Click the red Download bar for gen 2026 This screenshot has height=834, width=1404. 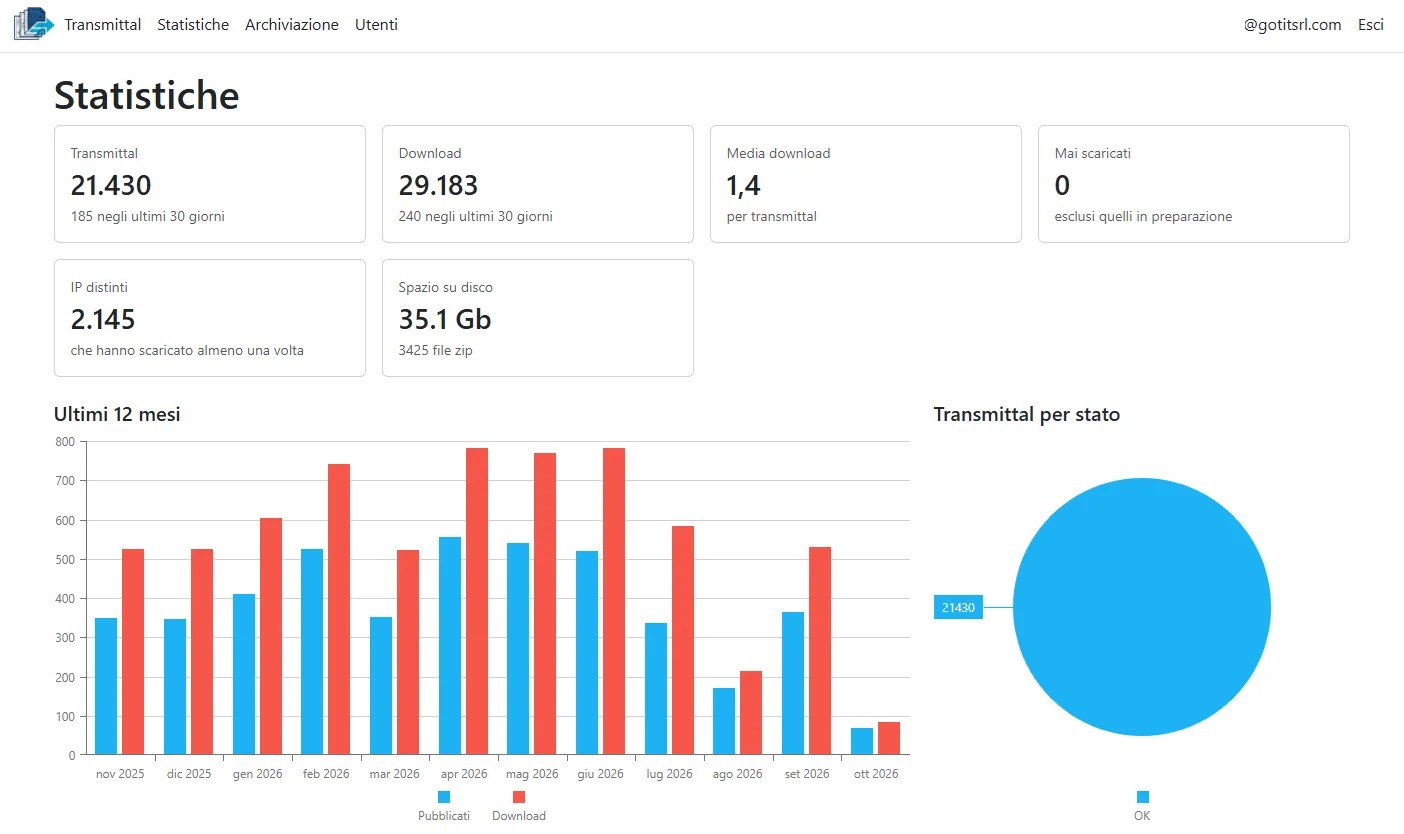pos(271,636)
